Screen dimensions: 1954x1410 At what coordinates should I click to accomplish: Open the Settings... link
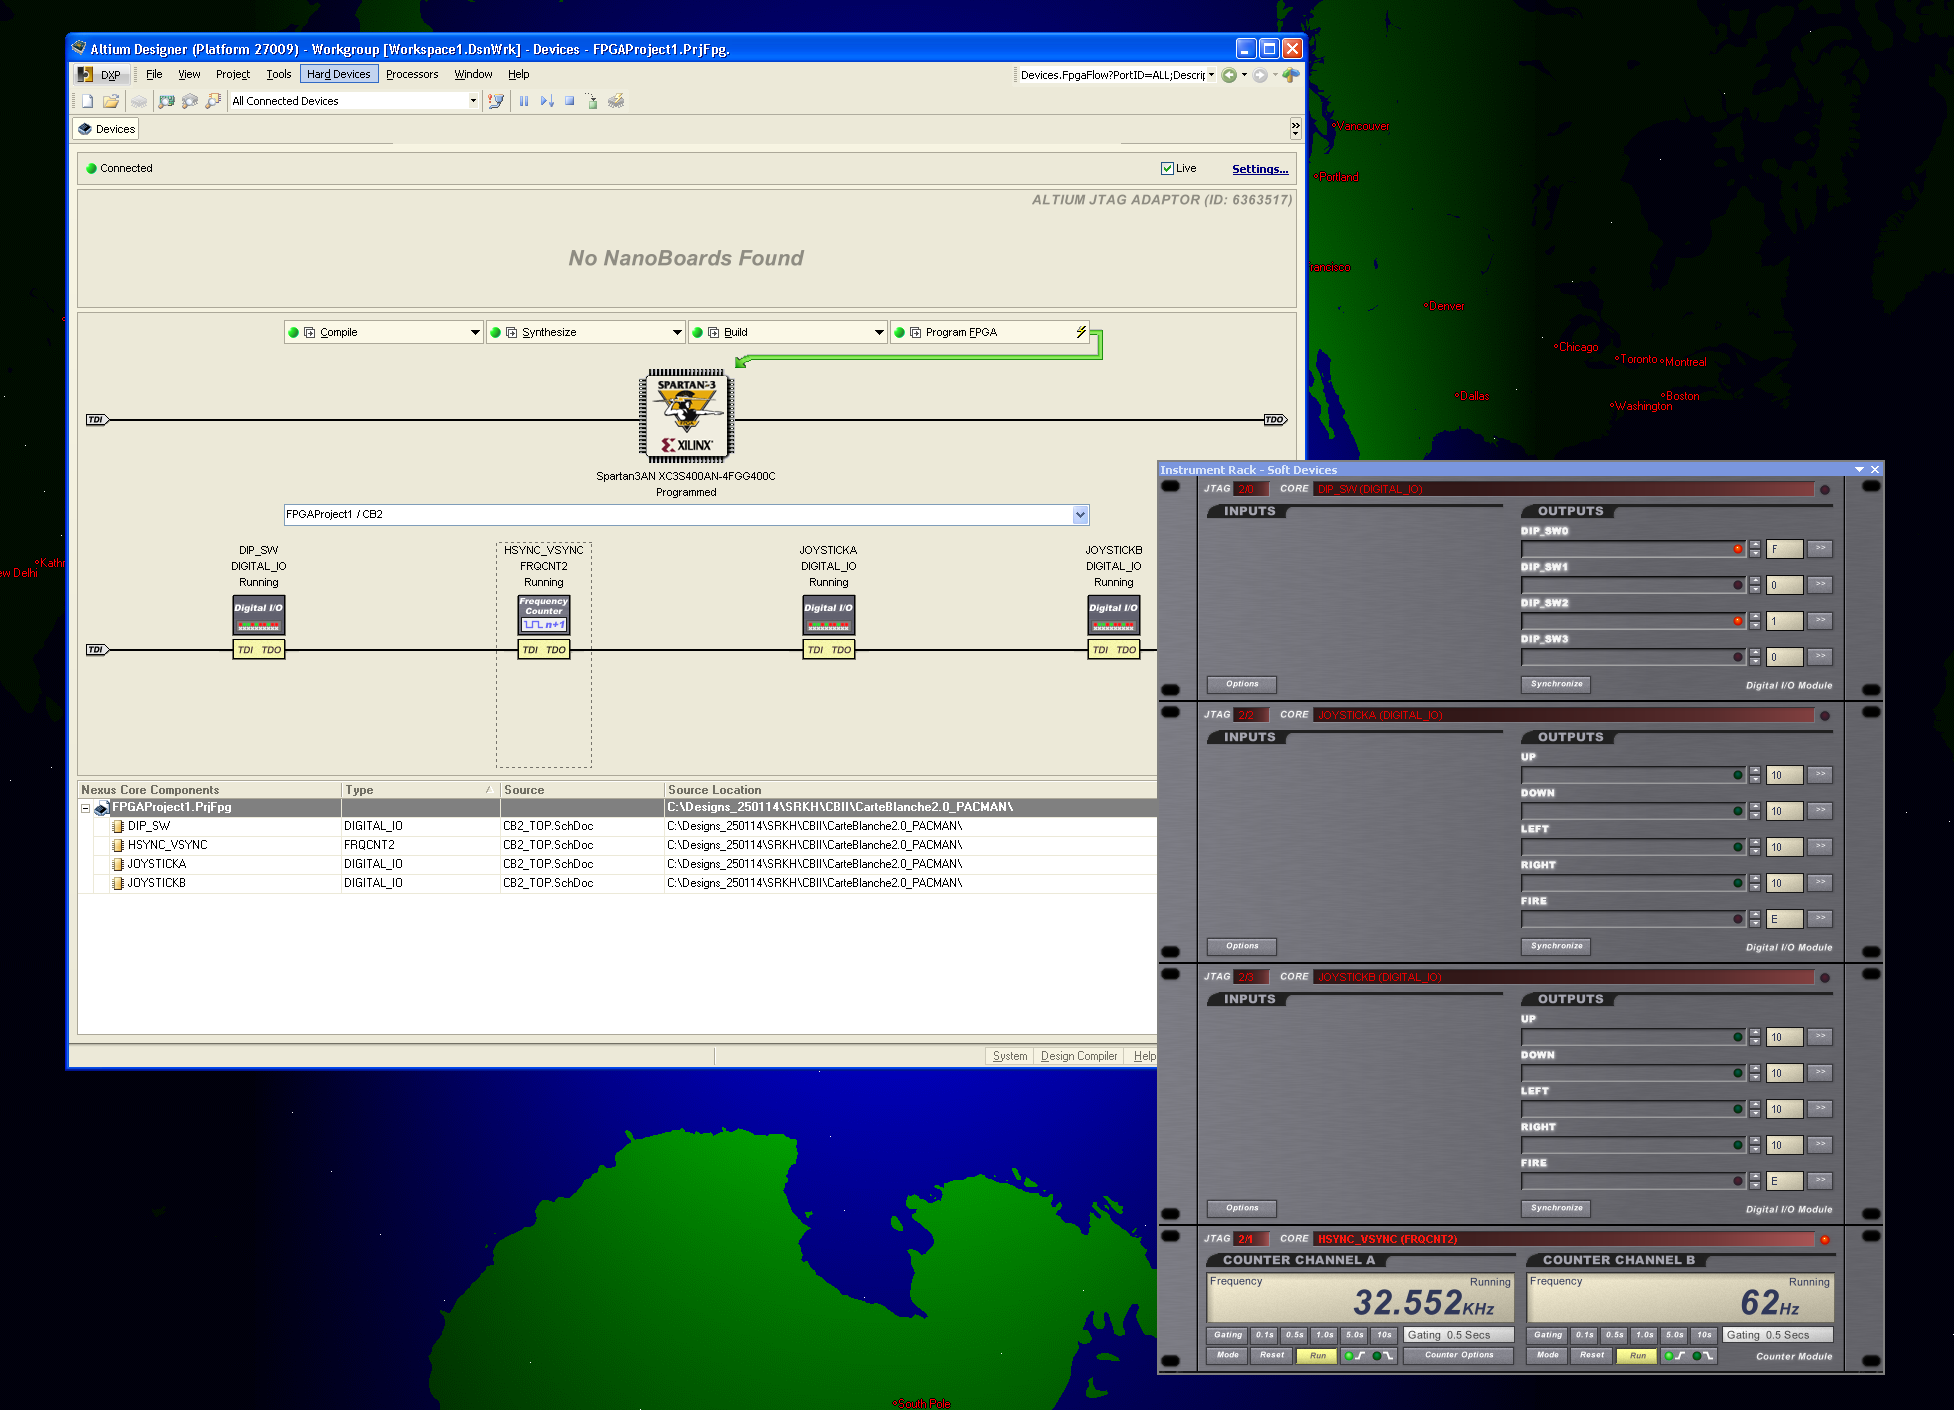pyautogui.click(x=1260, y=169)
